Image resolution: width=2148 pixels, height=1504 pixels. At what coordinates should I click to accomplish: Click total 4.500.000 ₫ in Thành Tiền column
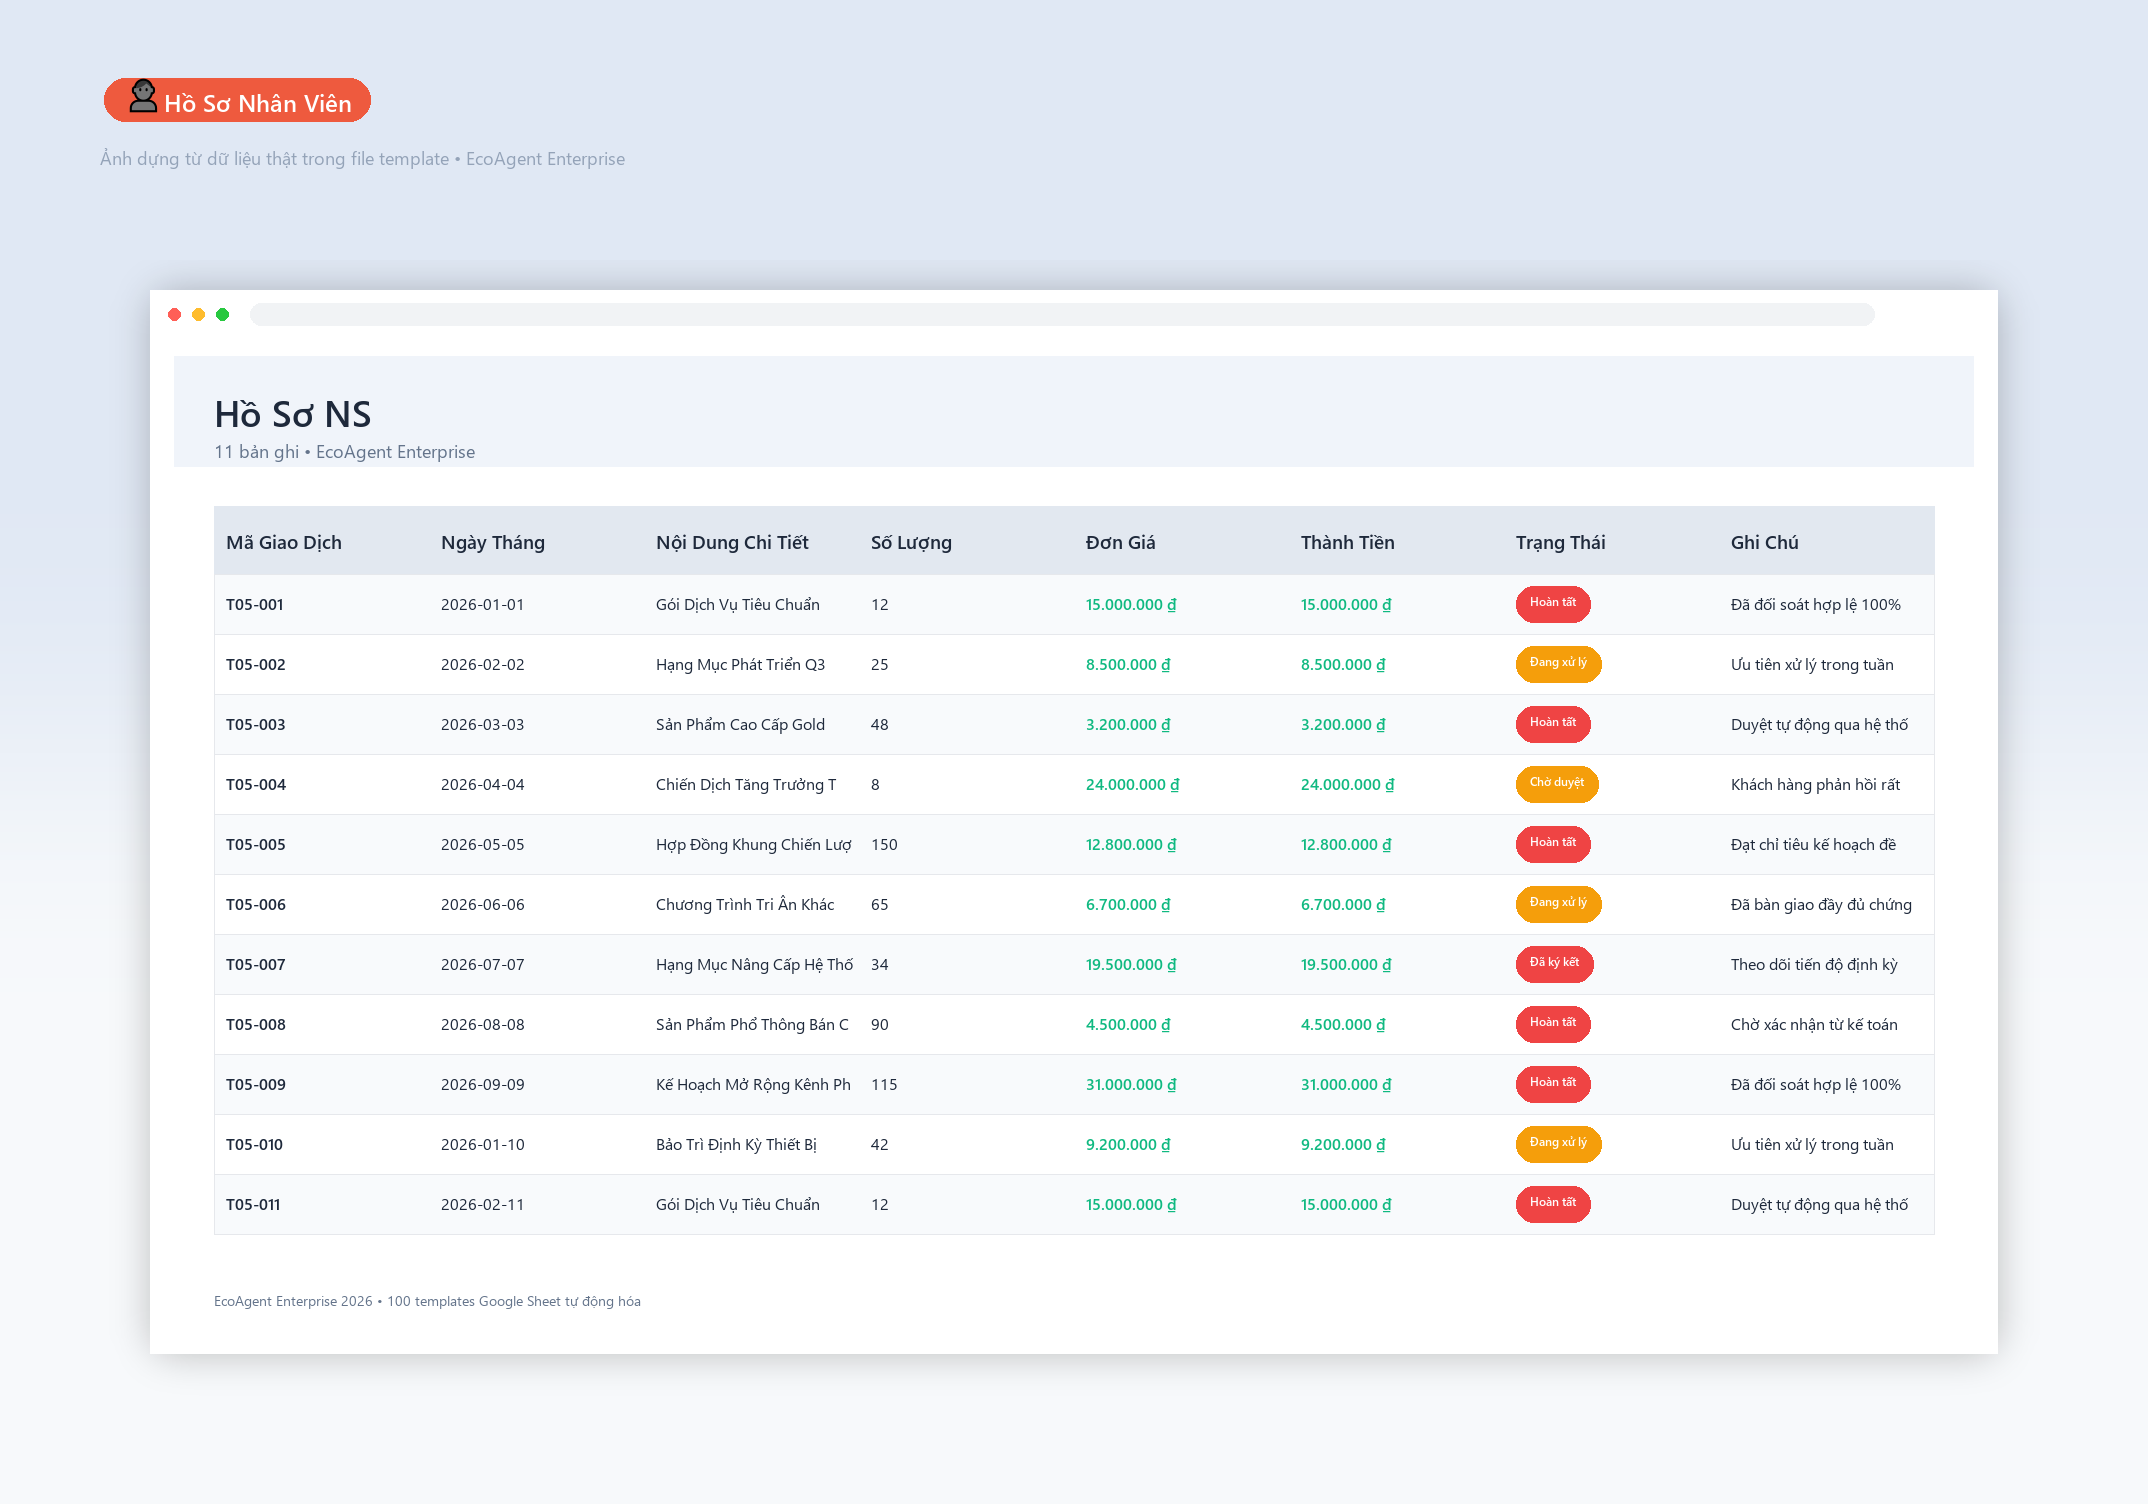click(x=1343, y=1024)
